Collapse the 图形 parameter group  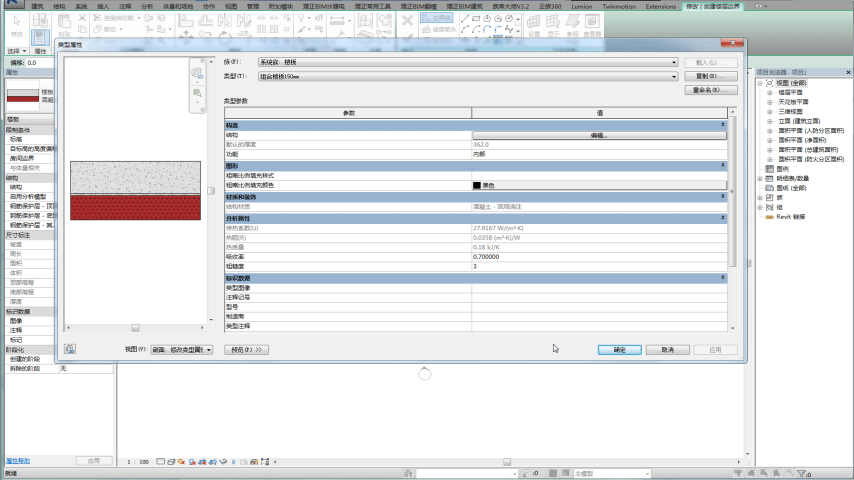(723, 165)
